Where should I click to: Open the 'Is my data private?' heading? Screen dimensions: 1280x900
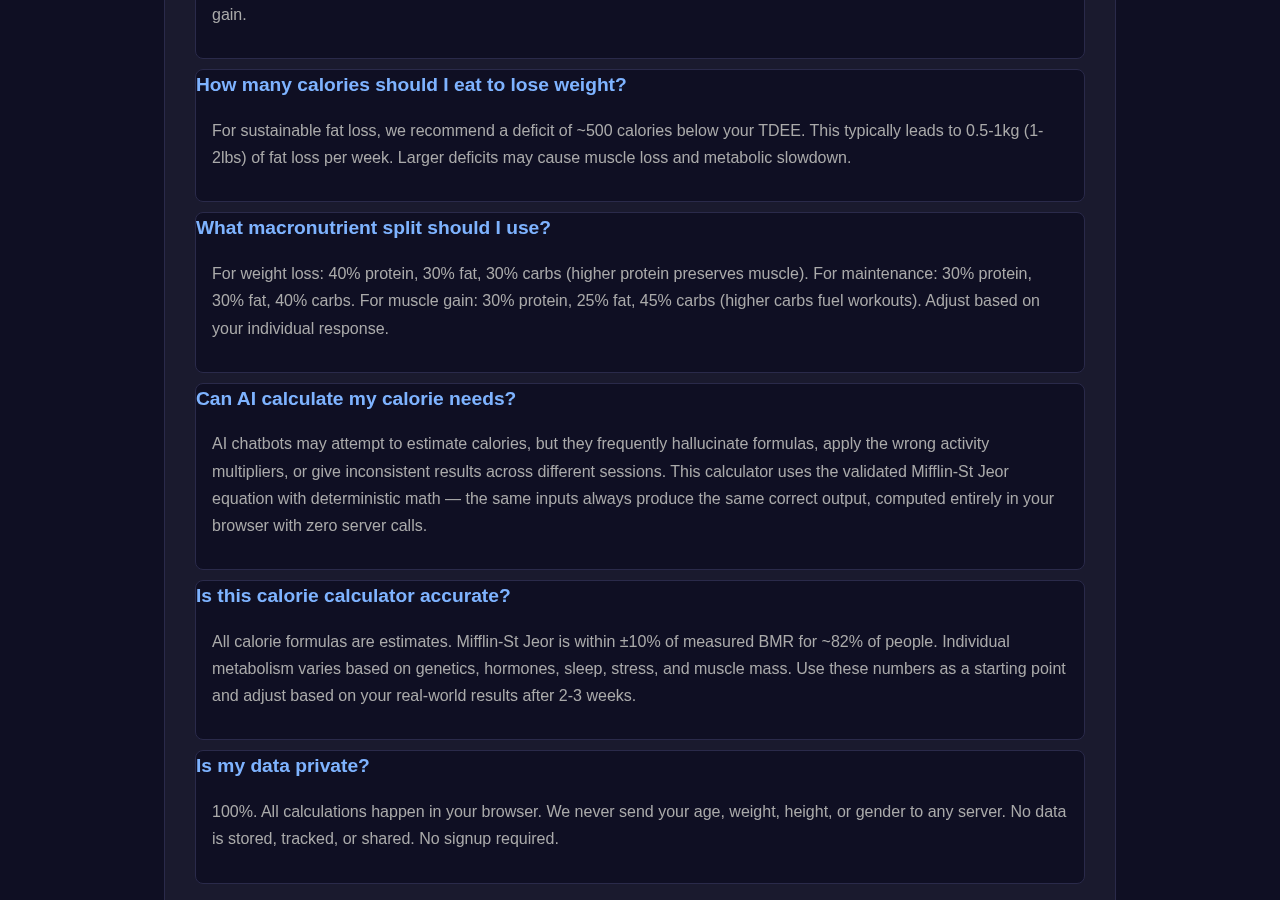click(x=283, y=766)
